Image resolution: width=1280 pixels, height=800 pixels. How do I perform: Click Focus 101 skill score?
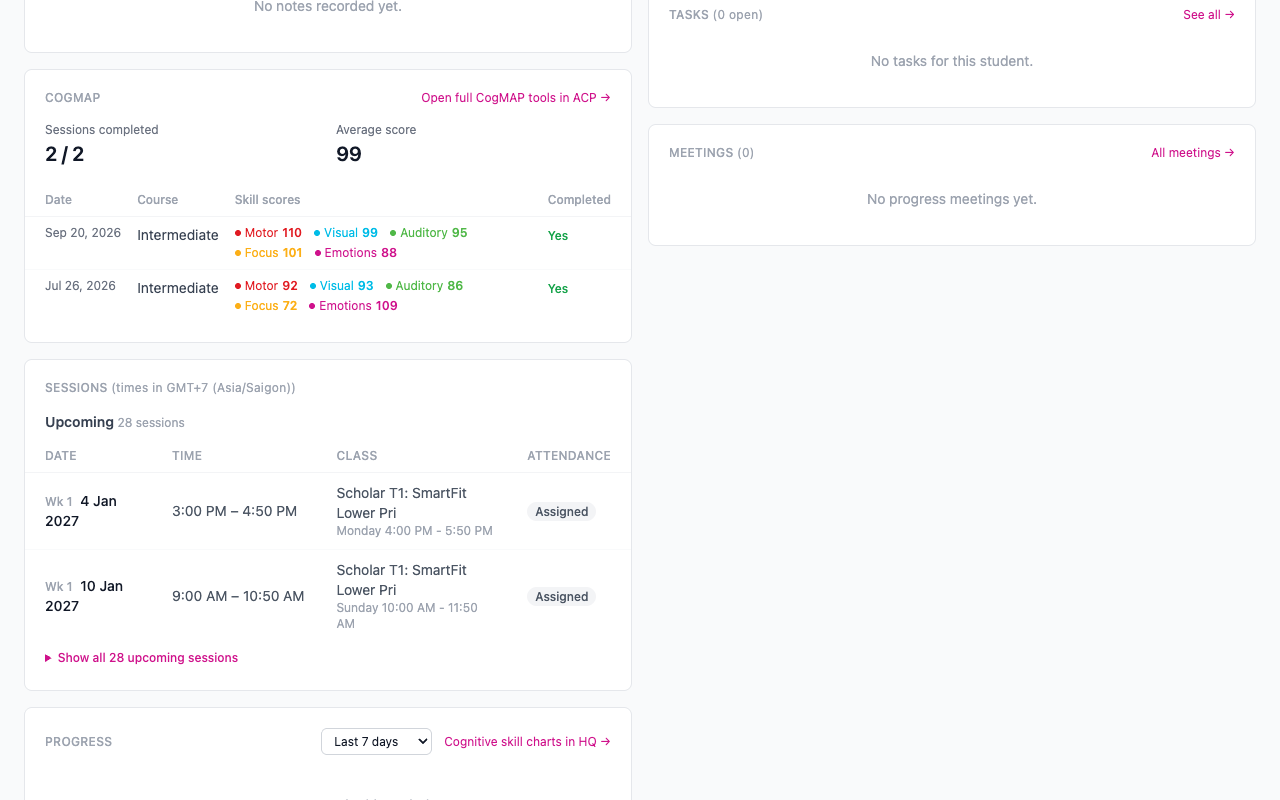click(268, 253)
